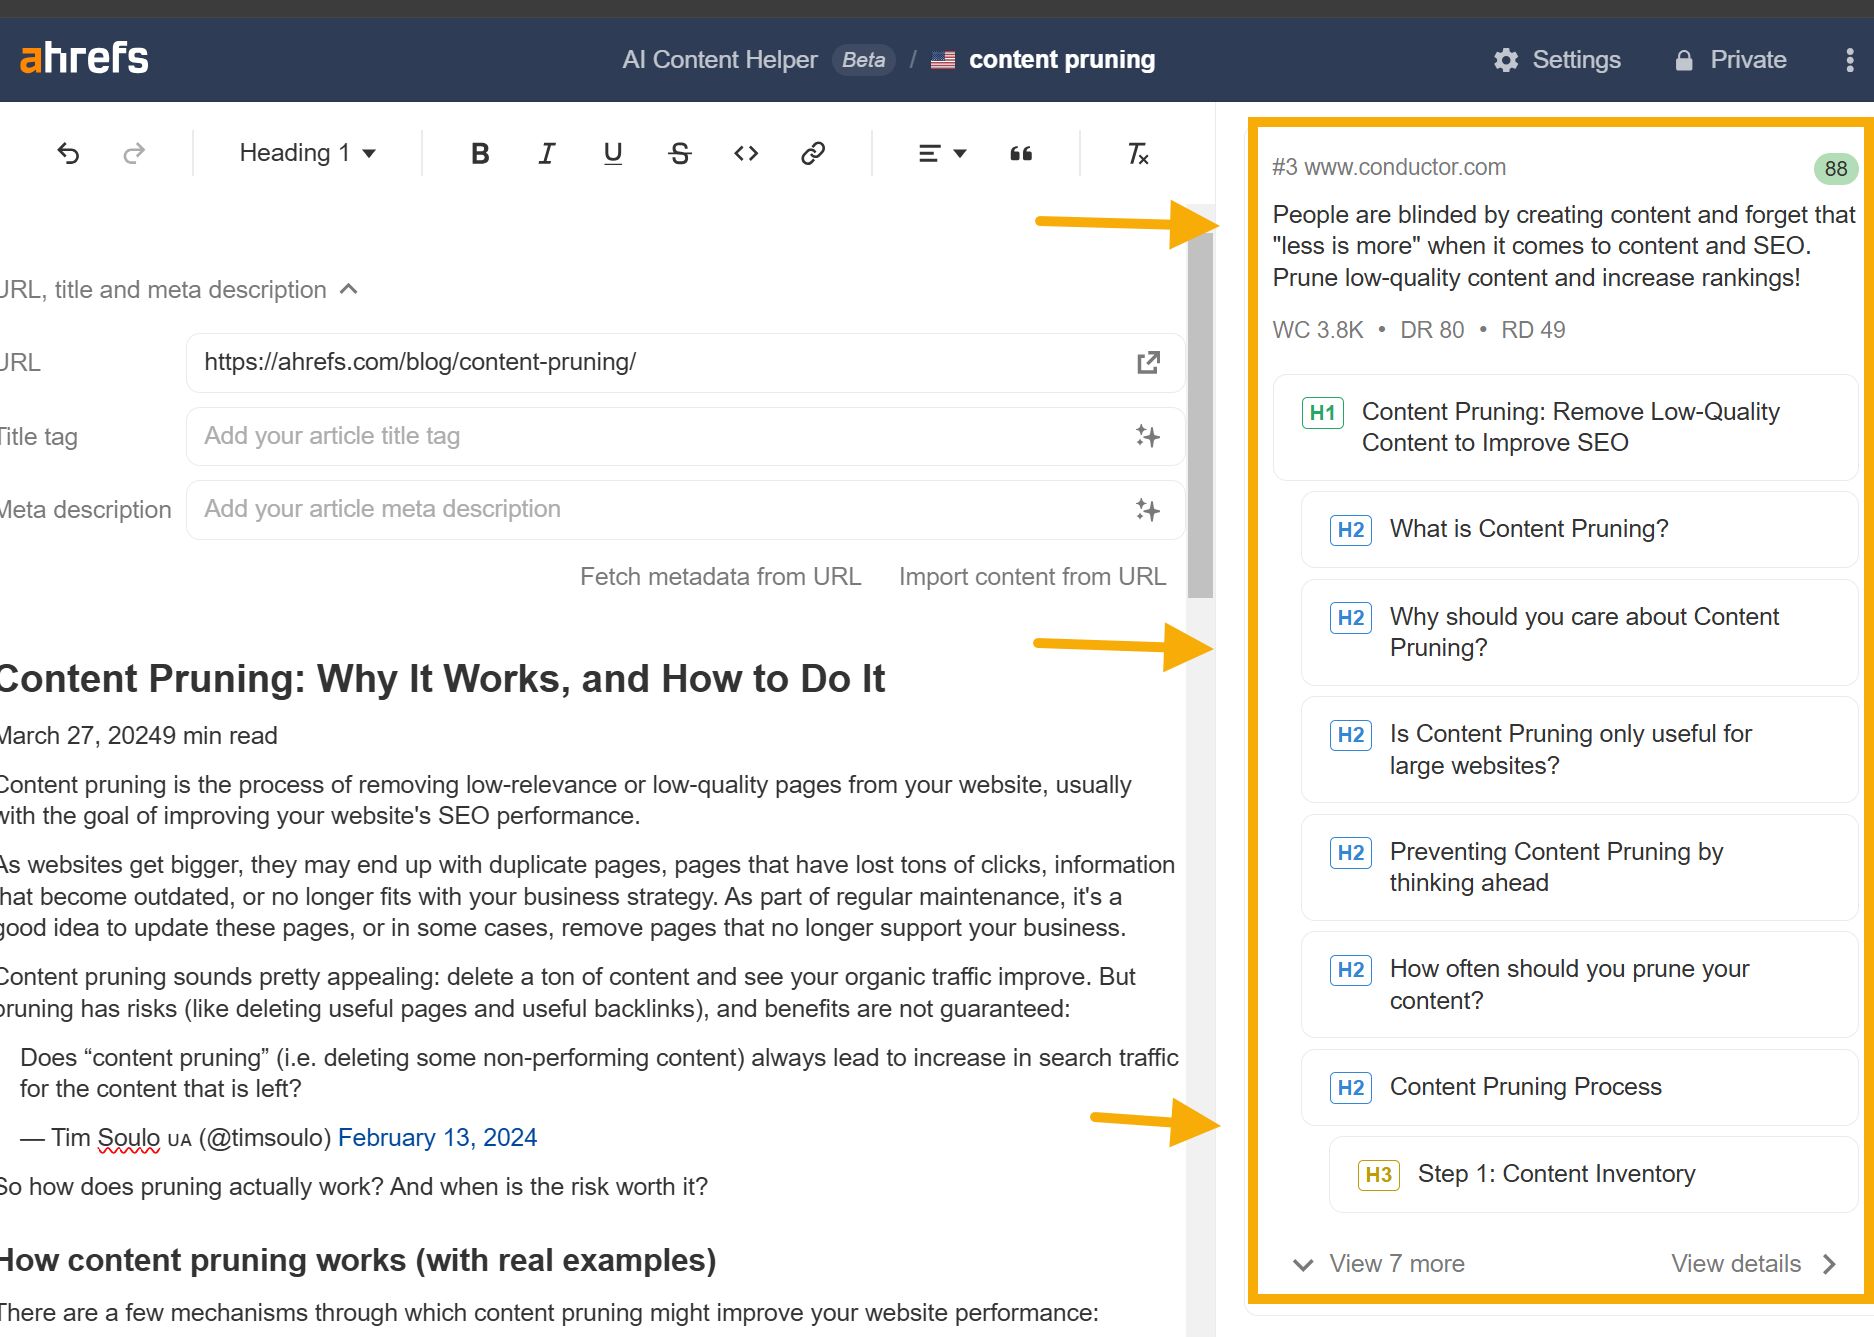Viewport: 1874px width, 1337px height.
Task: Insert inline code formatting
Action: click(x=746, y=153)
